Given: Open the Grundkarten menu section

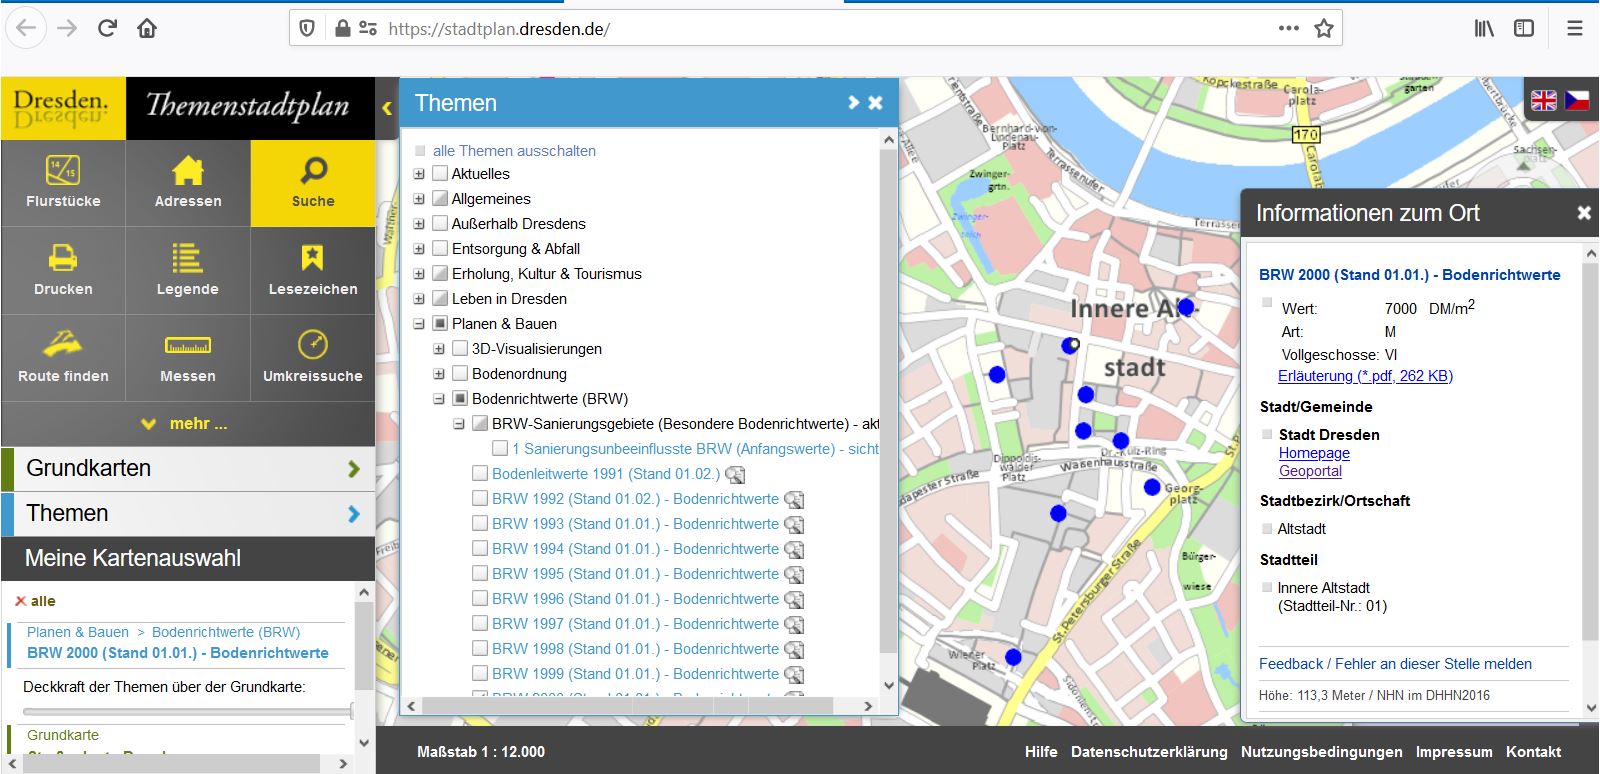Looking at the screenshot, I should (188, 468).
